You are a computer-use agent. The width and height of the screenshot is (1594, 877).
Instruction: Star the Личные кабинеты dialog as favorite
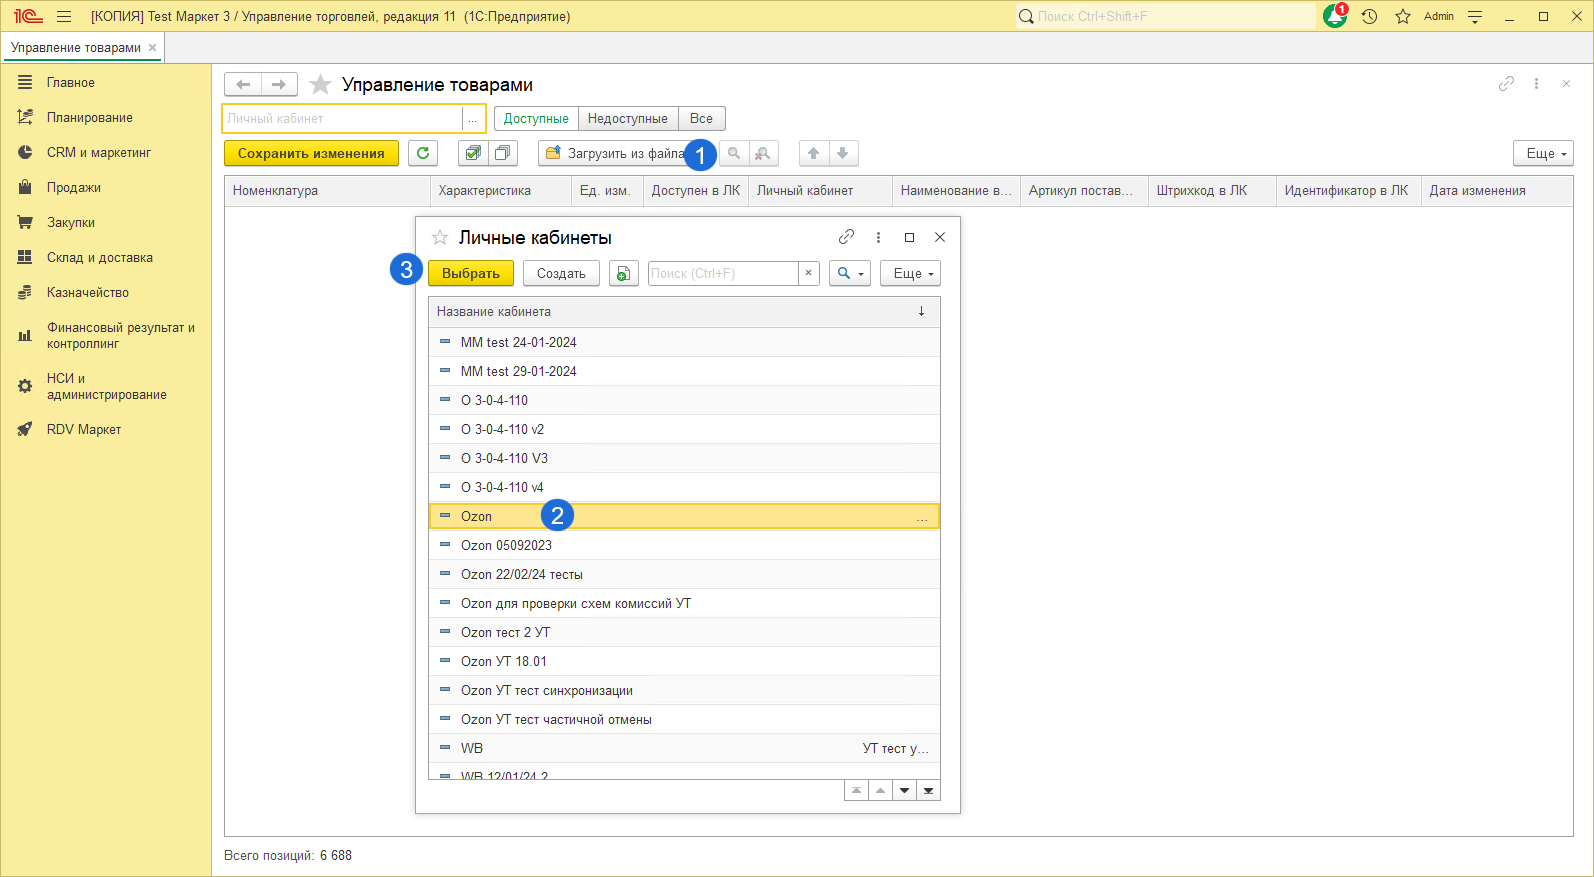click(439, 237)
